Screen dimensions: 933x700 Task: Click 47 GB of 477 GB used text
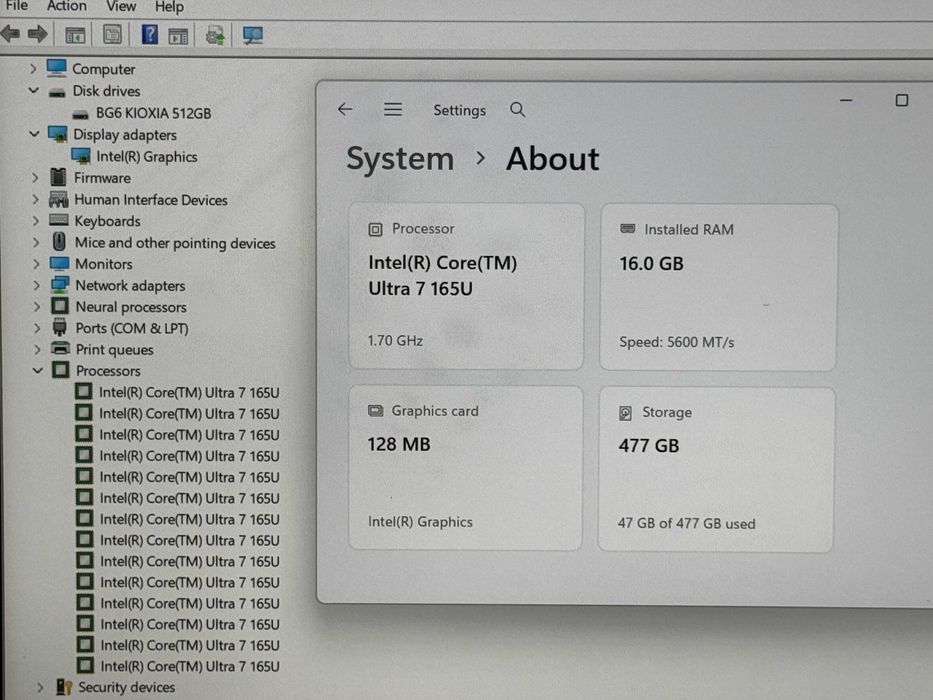coord(686,524)
